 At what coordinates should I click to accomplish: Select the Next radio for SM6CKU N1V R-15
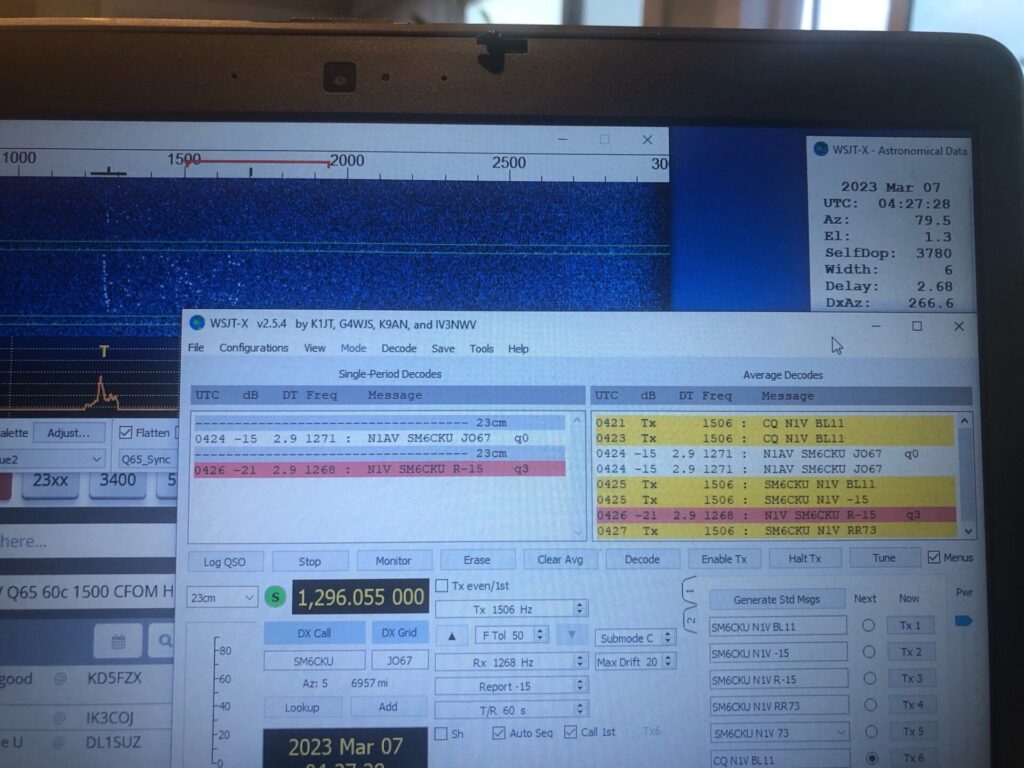[x=869, y=679]
